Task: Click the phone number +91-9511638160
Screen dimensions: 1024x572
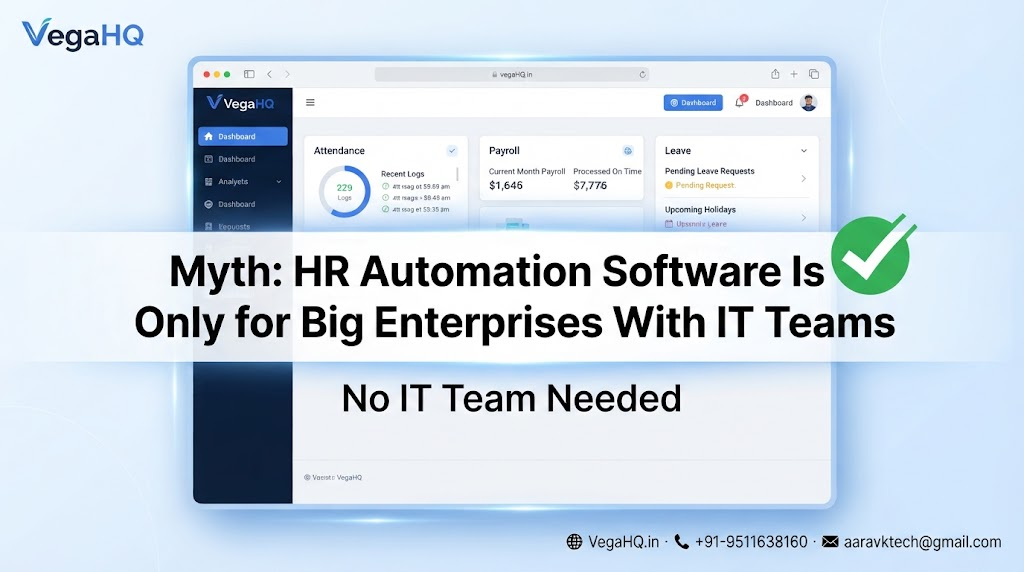Action: click(x=751, y=542)
